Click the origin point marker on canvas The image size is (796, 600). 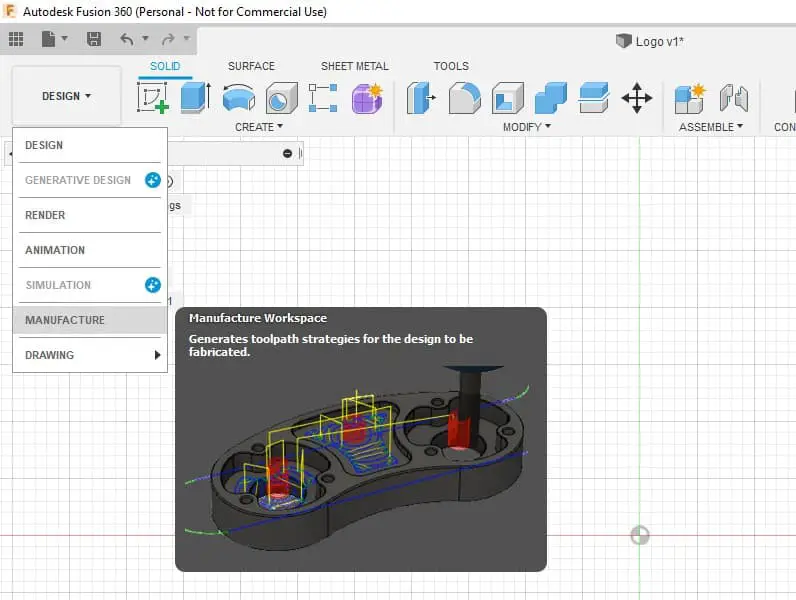click(640, 535)
